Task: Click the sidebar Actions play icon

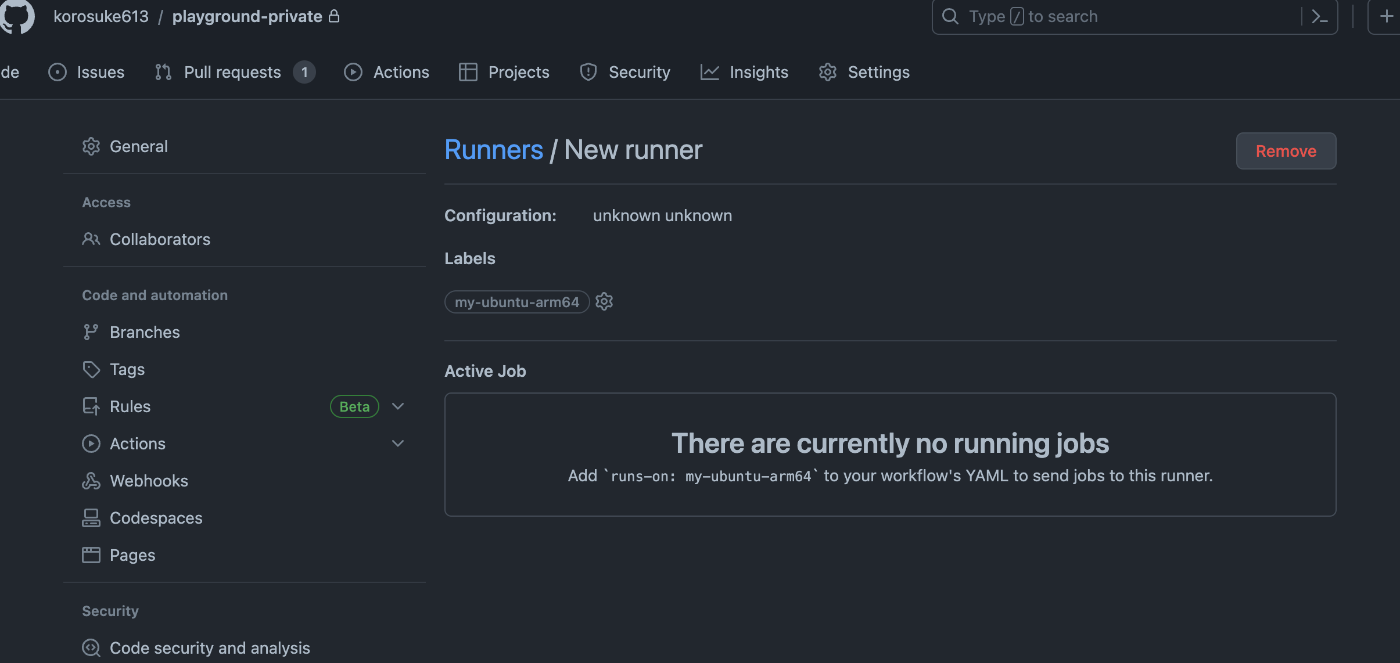Action: pos(91,443)
